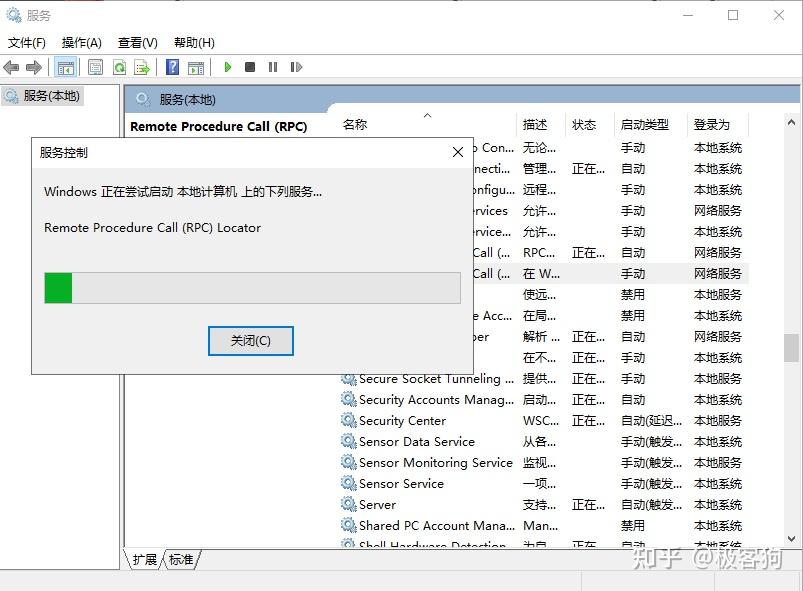Switch to the 标准 tab
Viewport: 803px width, 591px height.
pyautogui.click(x=181, y=559)
